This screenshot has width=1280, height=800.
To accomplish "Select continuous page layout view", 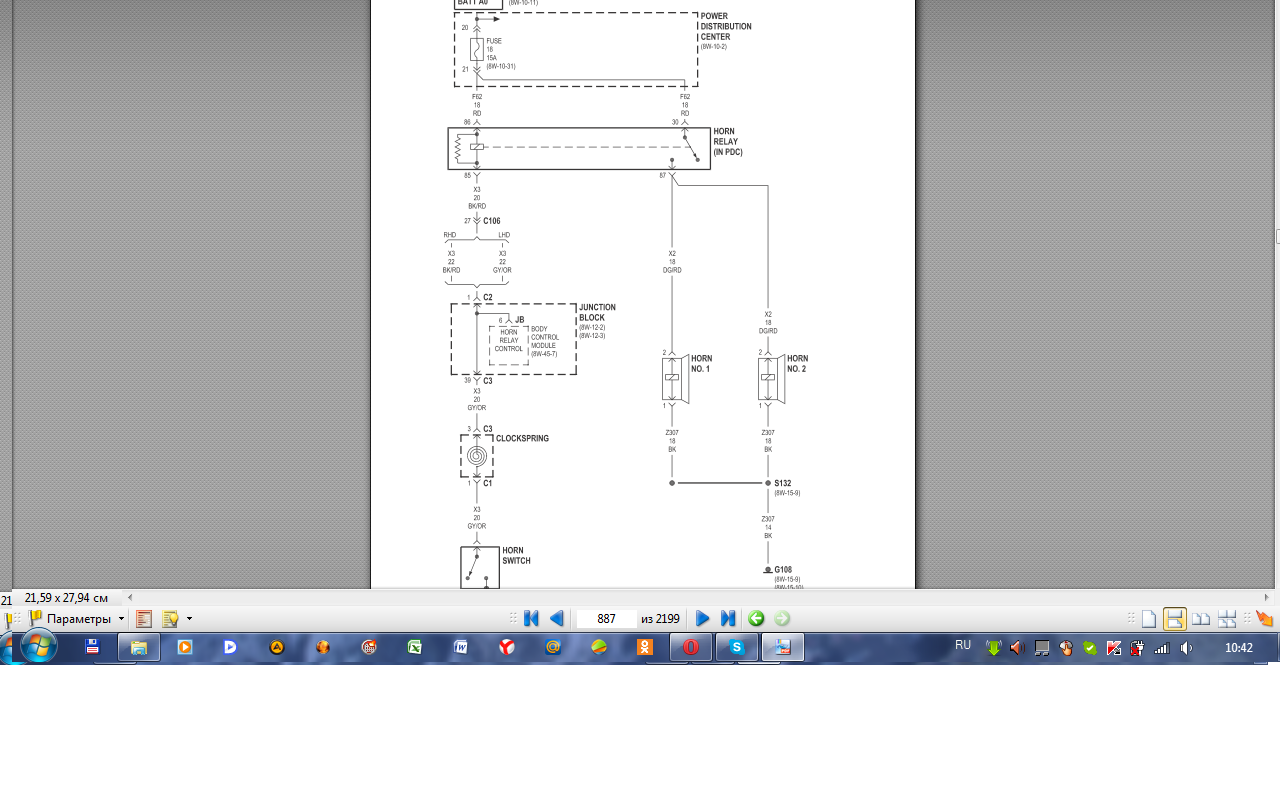I will coord(1174,619).
